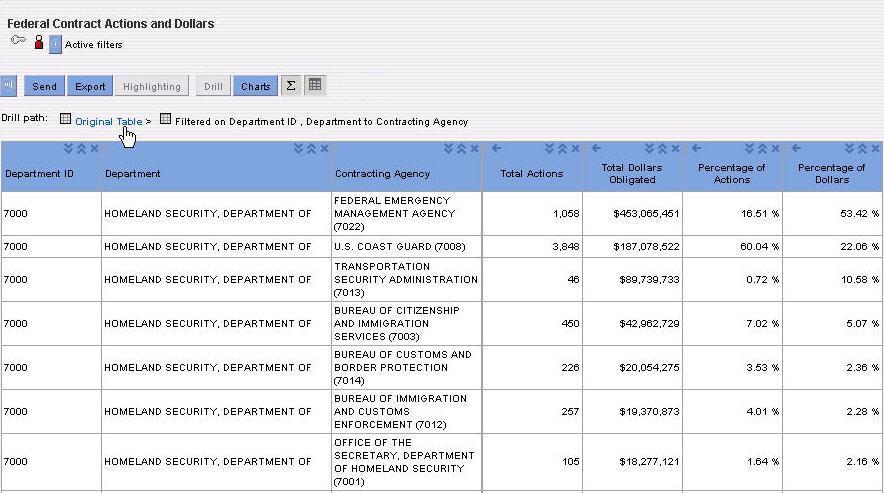Click the 53.42 % dollars percentage
Screen dimensions: 884x493
point(859,214)
